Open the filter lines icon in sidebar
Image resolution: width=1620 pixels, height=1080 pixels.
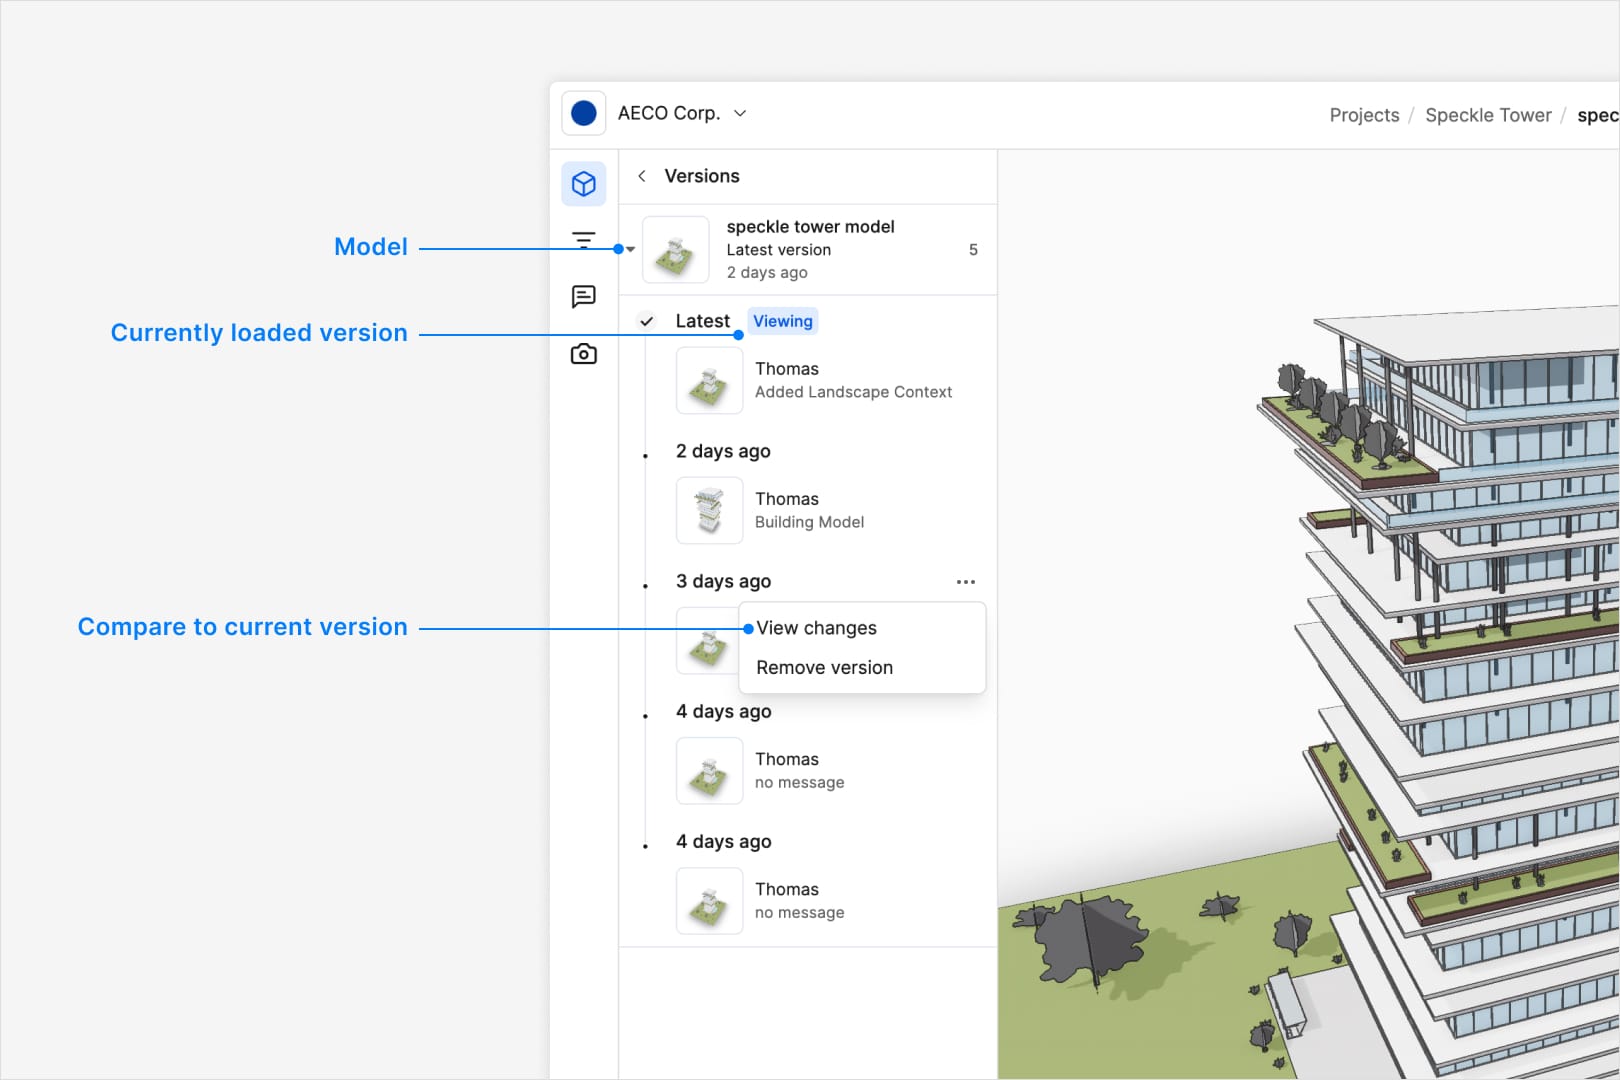584,240
